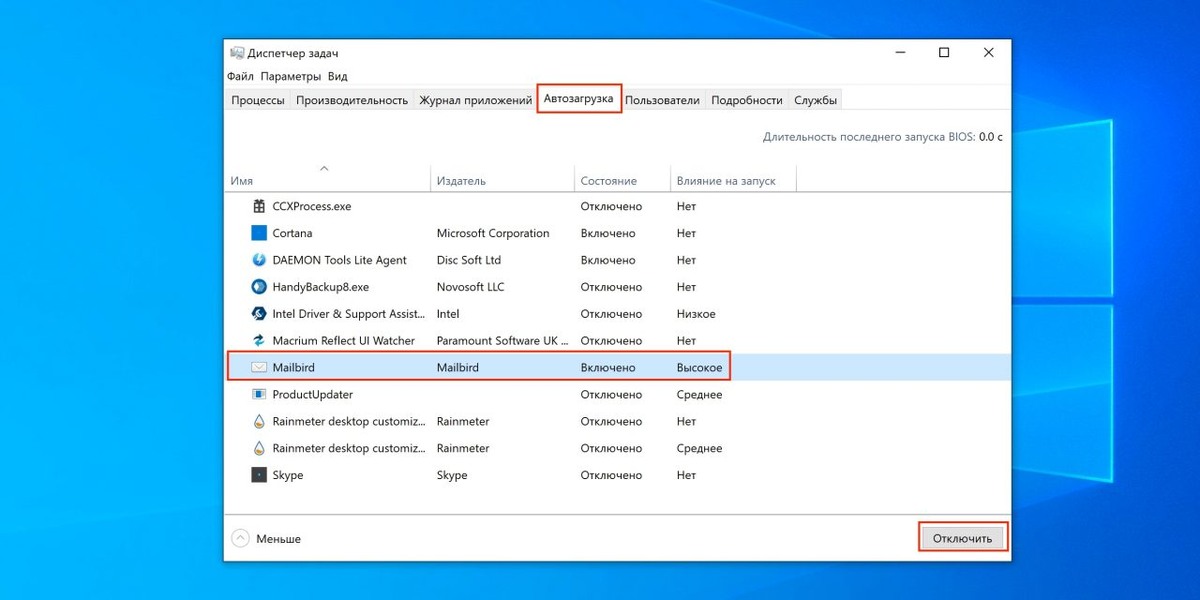Image resolution: width=1200 pixels, height=600 pixels.
Task: Click the sort arrow above Имя column
Action: click(x=325, y=168)
